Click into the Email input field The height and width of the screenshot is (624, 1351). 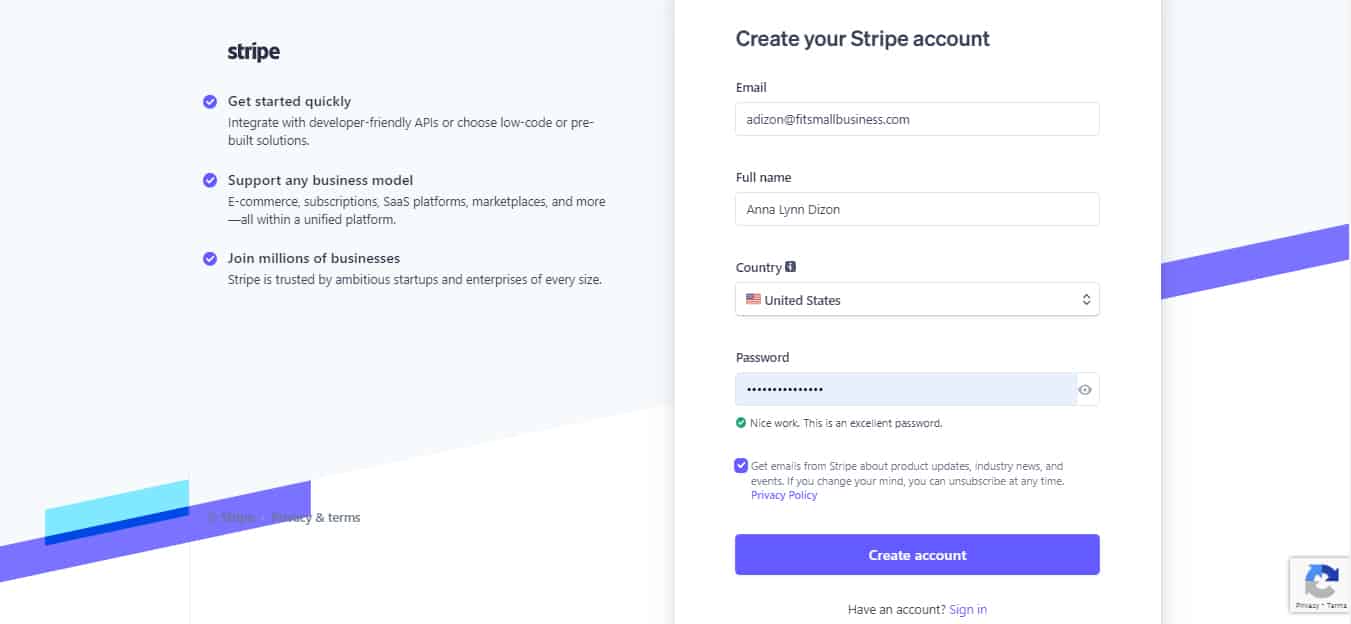tap(917, 119)
